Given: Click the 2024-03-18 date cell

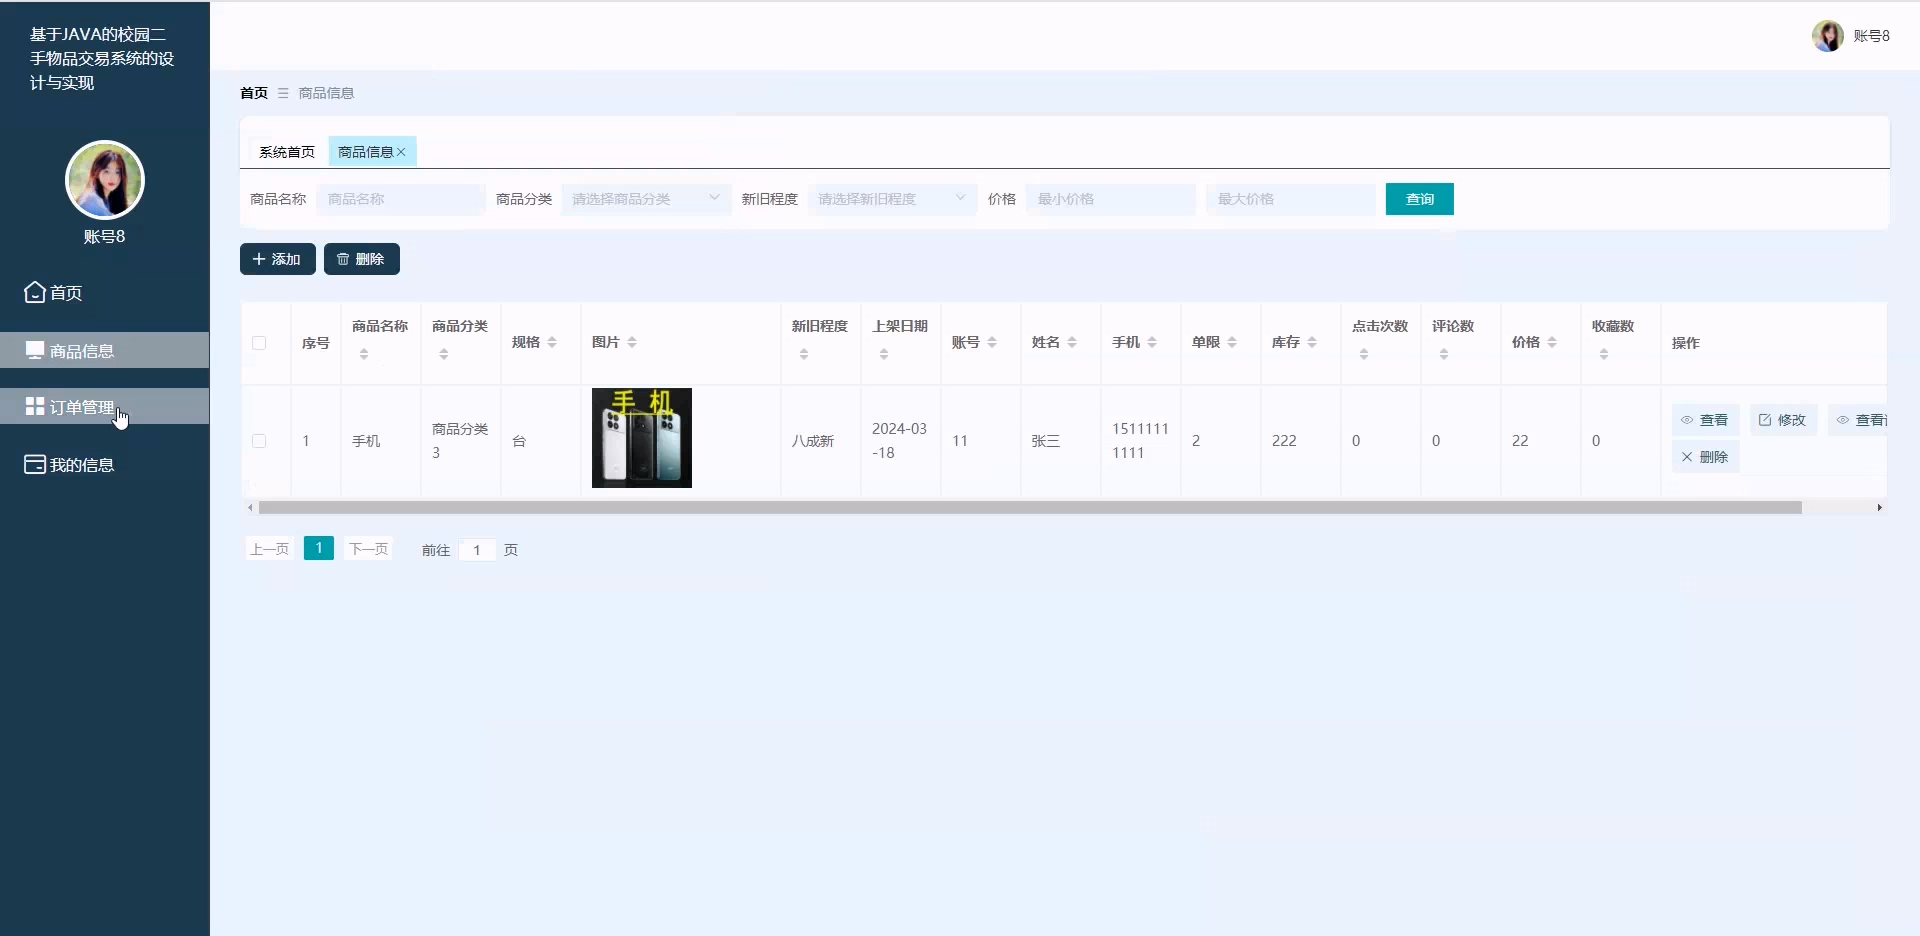Looking at the screenshot, I should (x=900, y=441).
